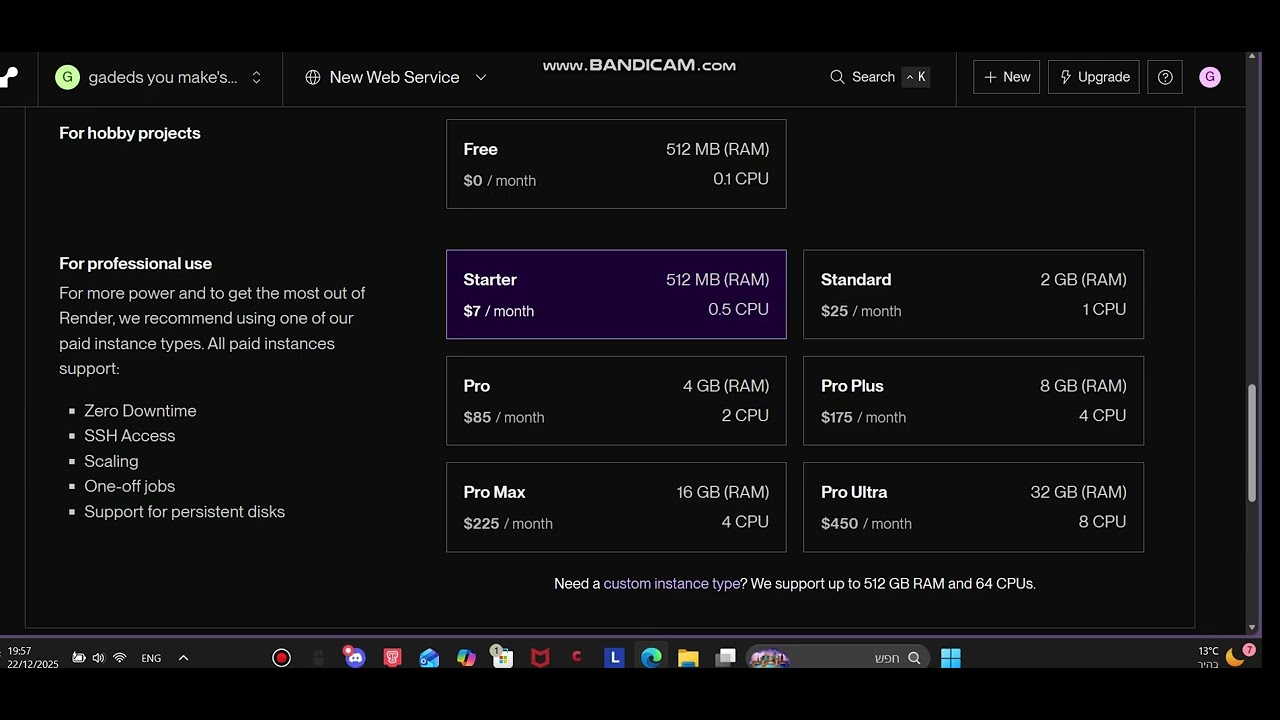Open Microsoft Edge from the taskbar
1280x720 pixels.
coord(651,657)
